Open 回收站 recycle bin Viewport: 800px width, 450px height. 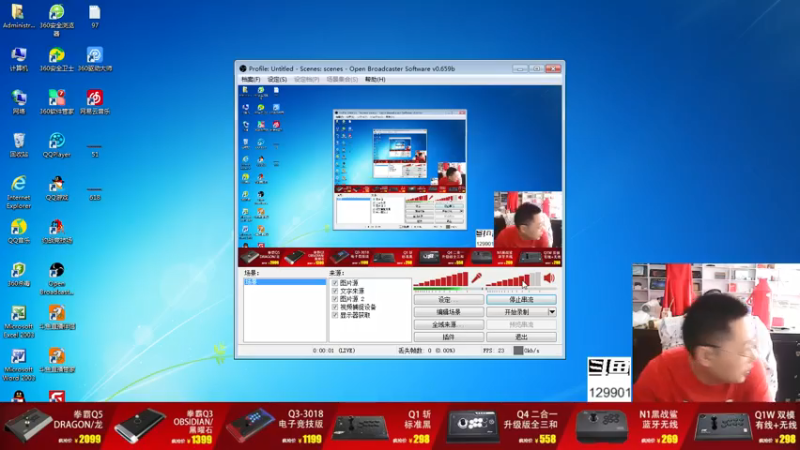pos(18,145)
